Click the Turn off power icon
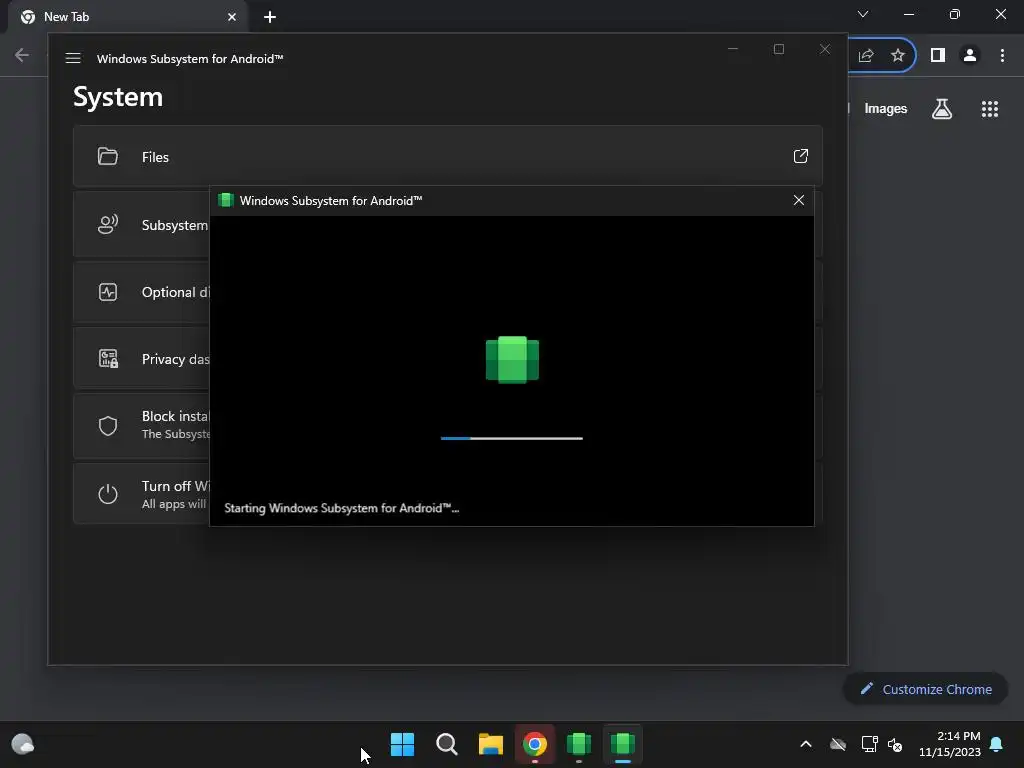 point(108,494)
